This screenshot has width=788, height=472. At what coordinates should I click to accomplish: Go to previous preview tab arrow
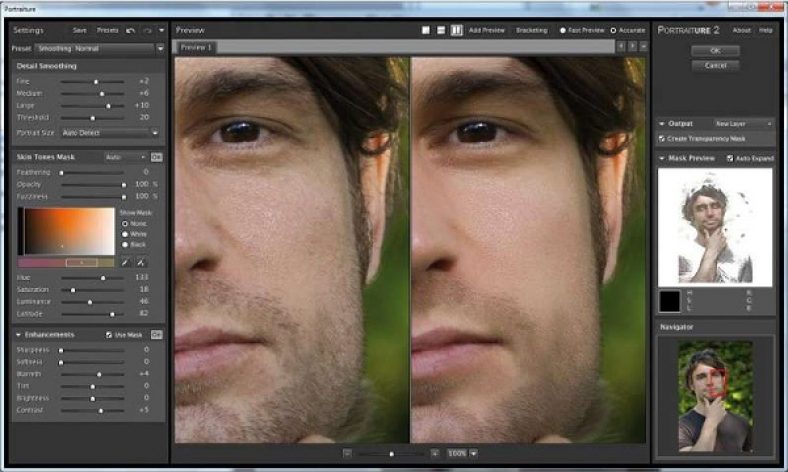[x=621, y=46]
